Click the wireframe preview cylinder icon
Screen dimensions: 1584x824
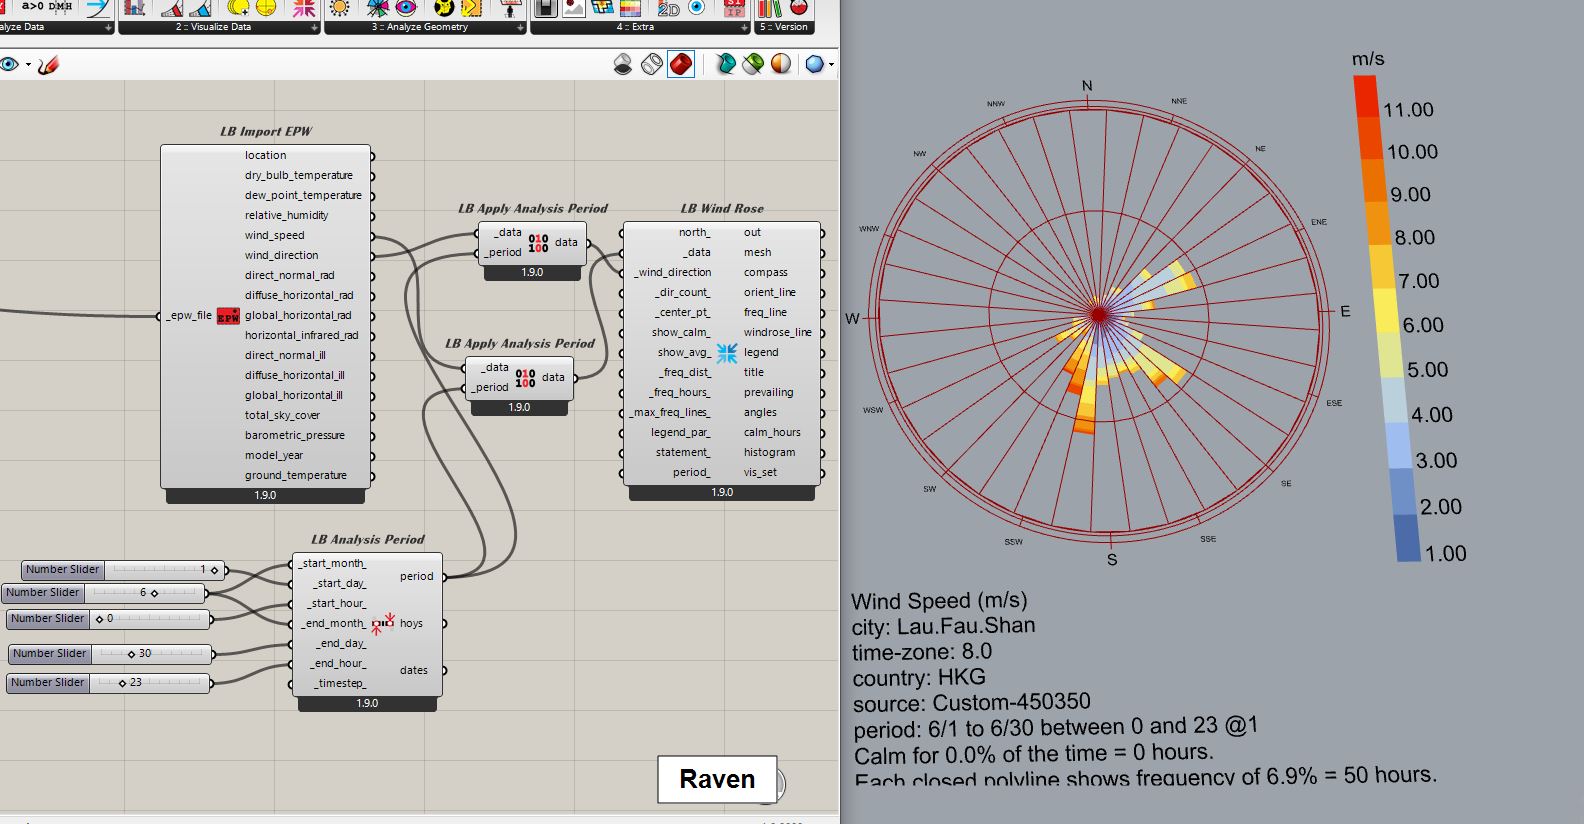pyautogui.click(x=652, y=65)
